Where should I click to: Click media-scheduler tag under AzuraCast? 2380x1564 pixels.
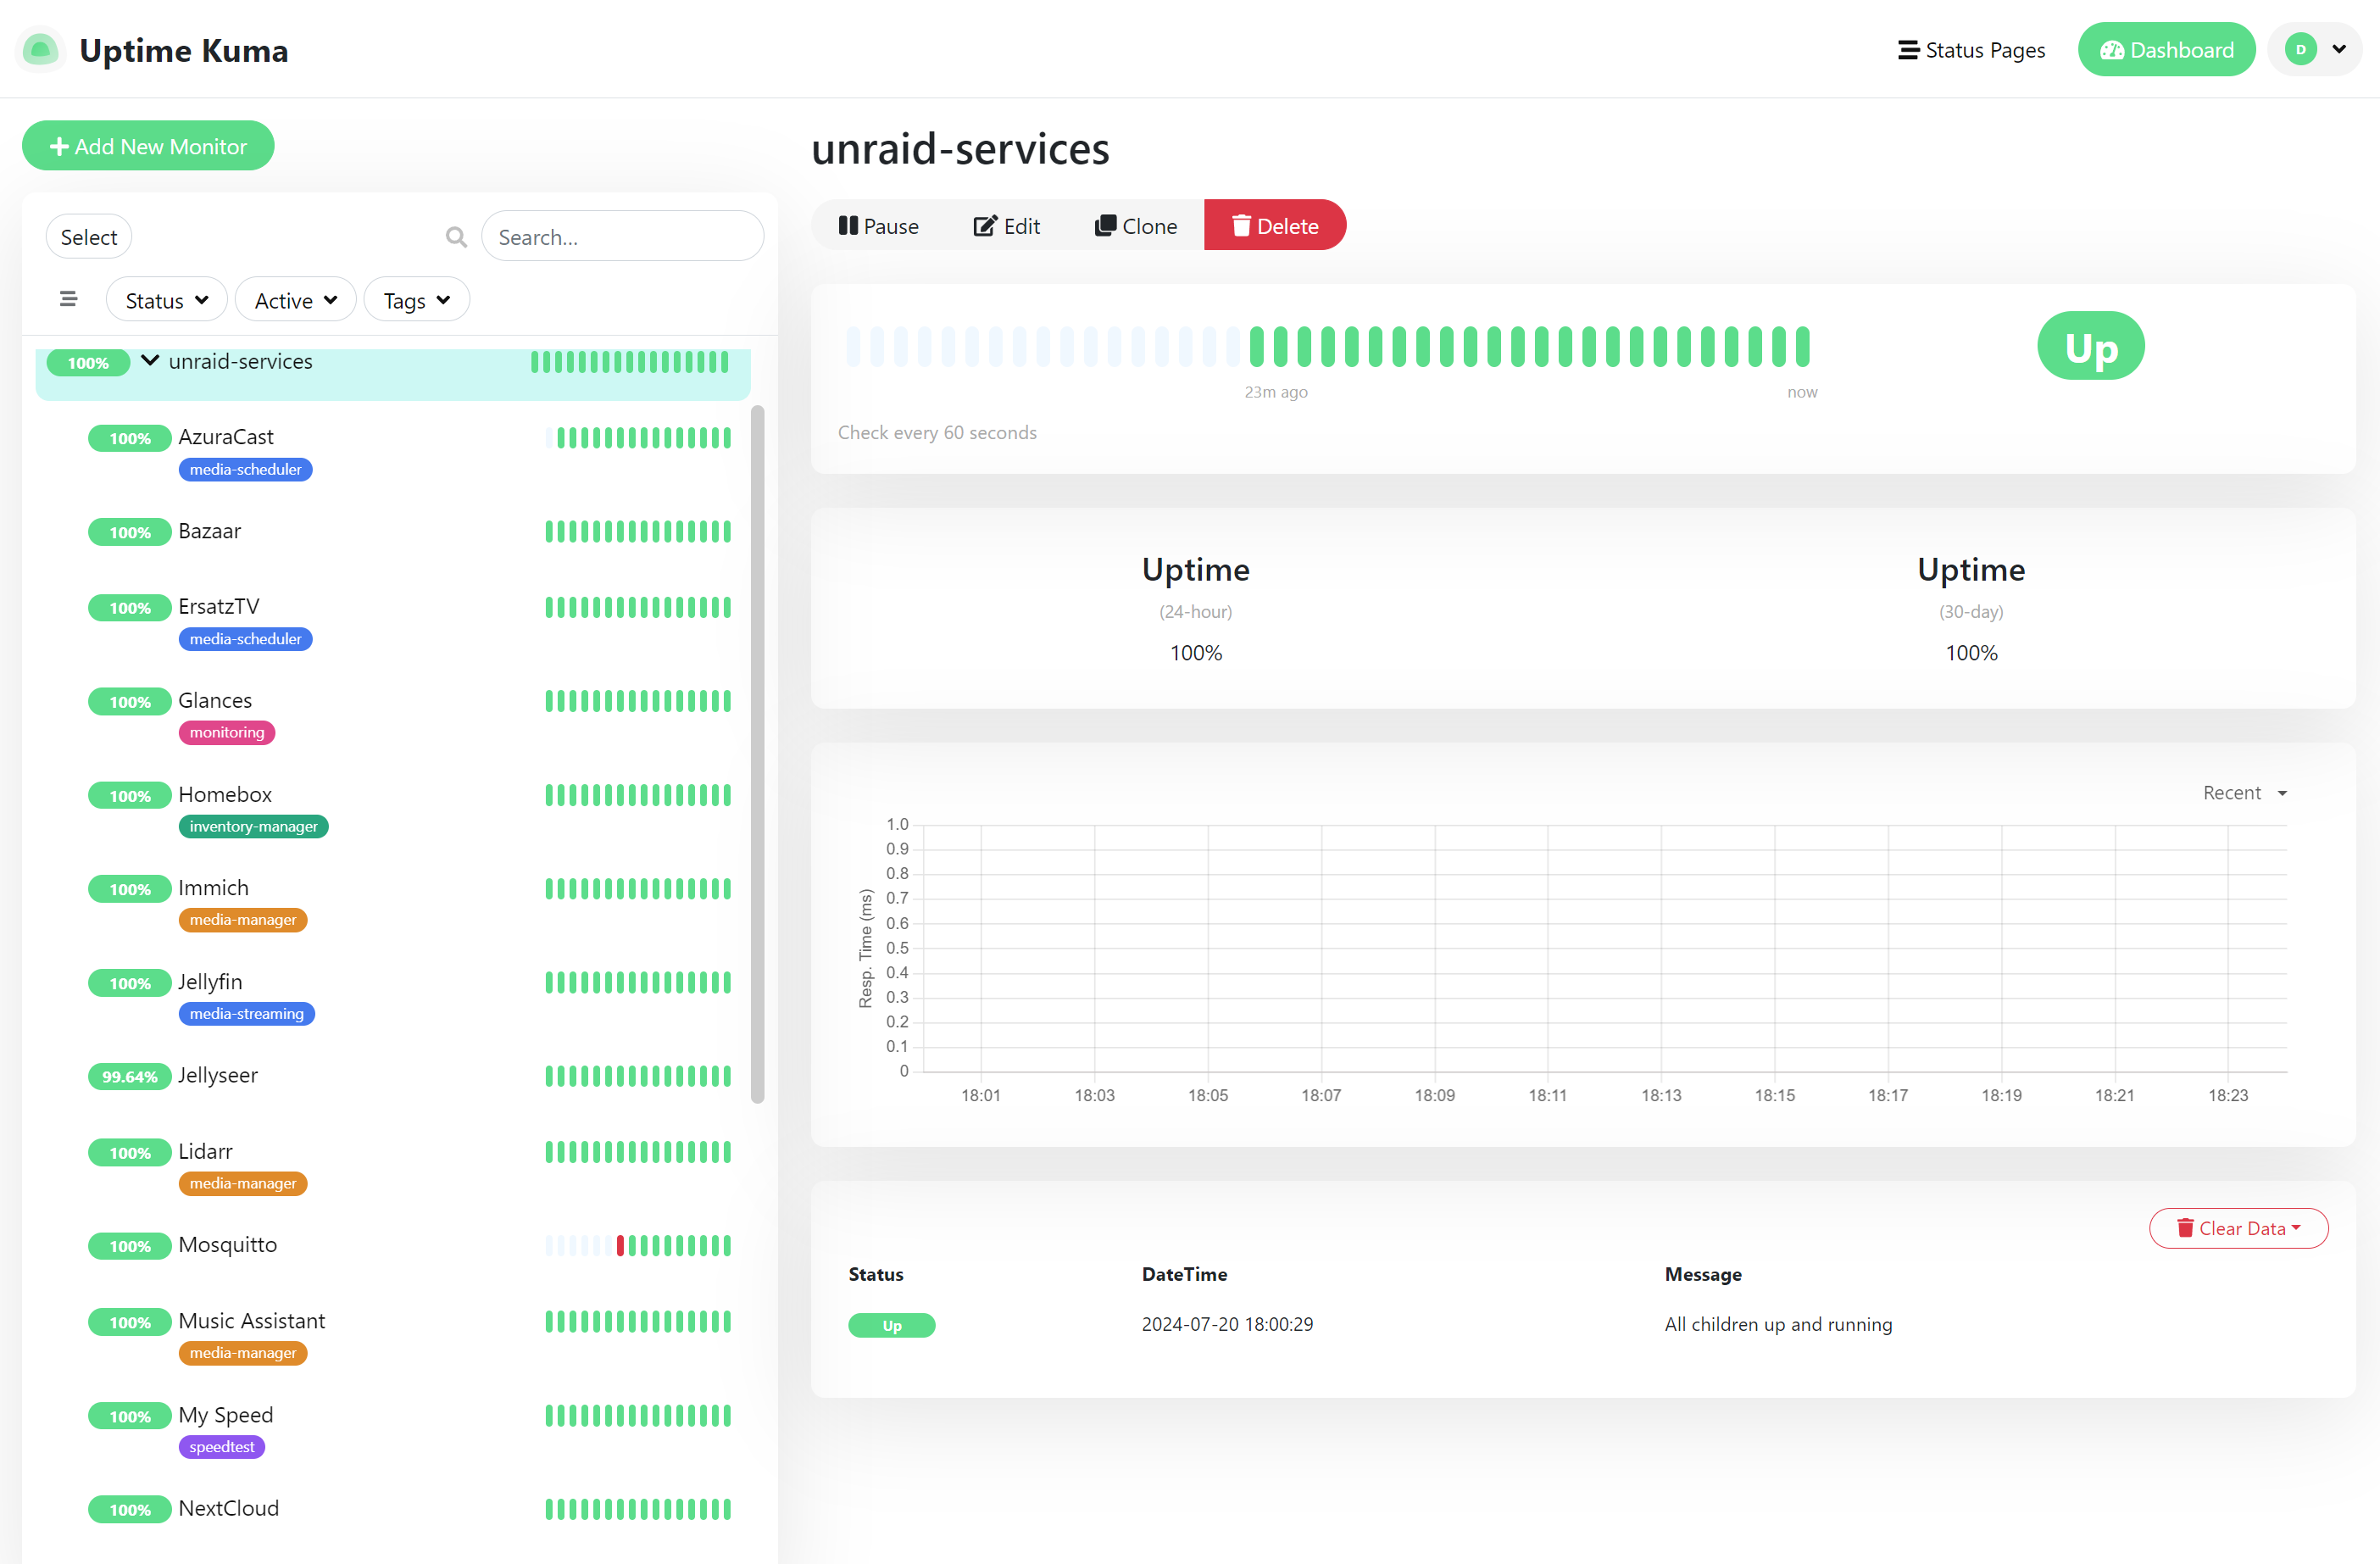245,469
